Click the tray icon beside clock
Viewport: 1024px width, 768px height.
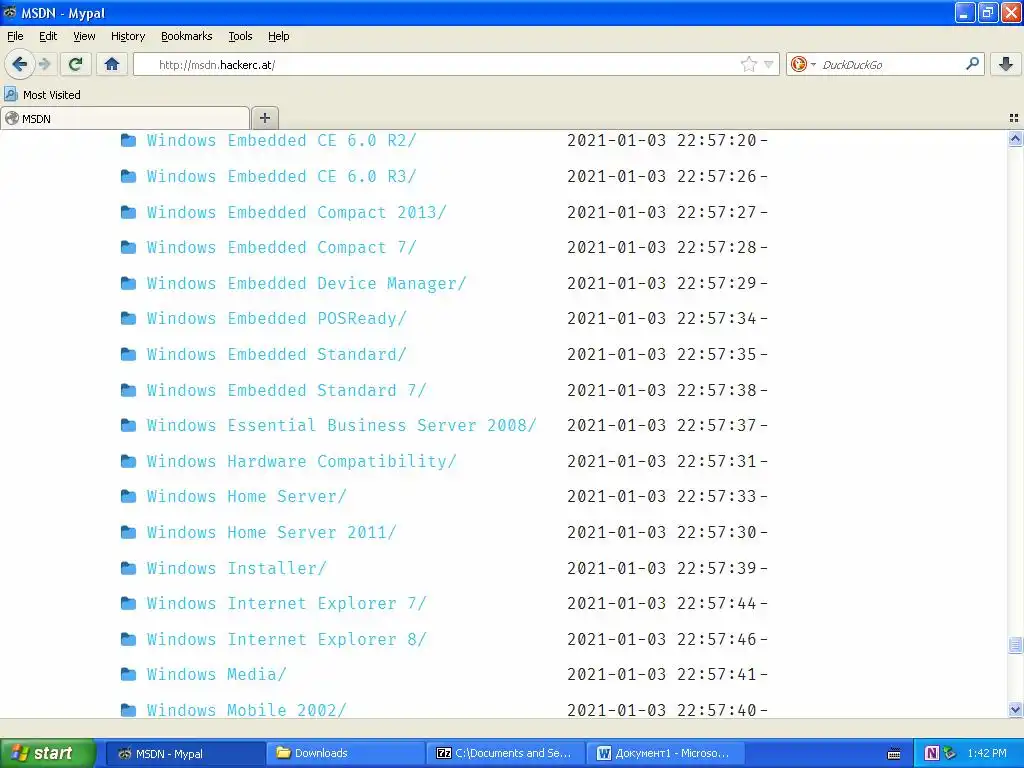pyautogui.click(x=950, y=754)
